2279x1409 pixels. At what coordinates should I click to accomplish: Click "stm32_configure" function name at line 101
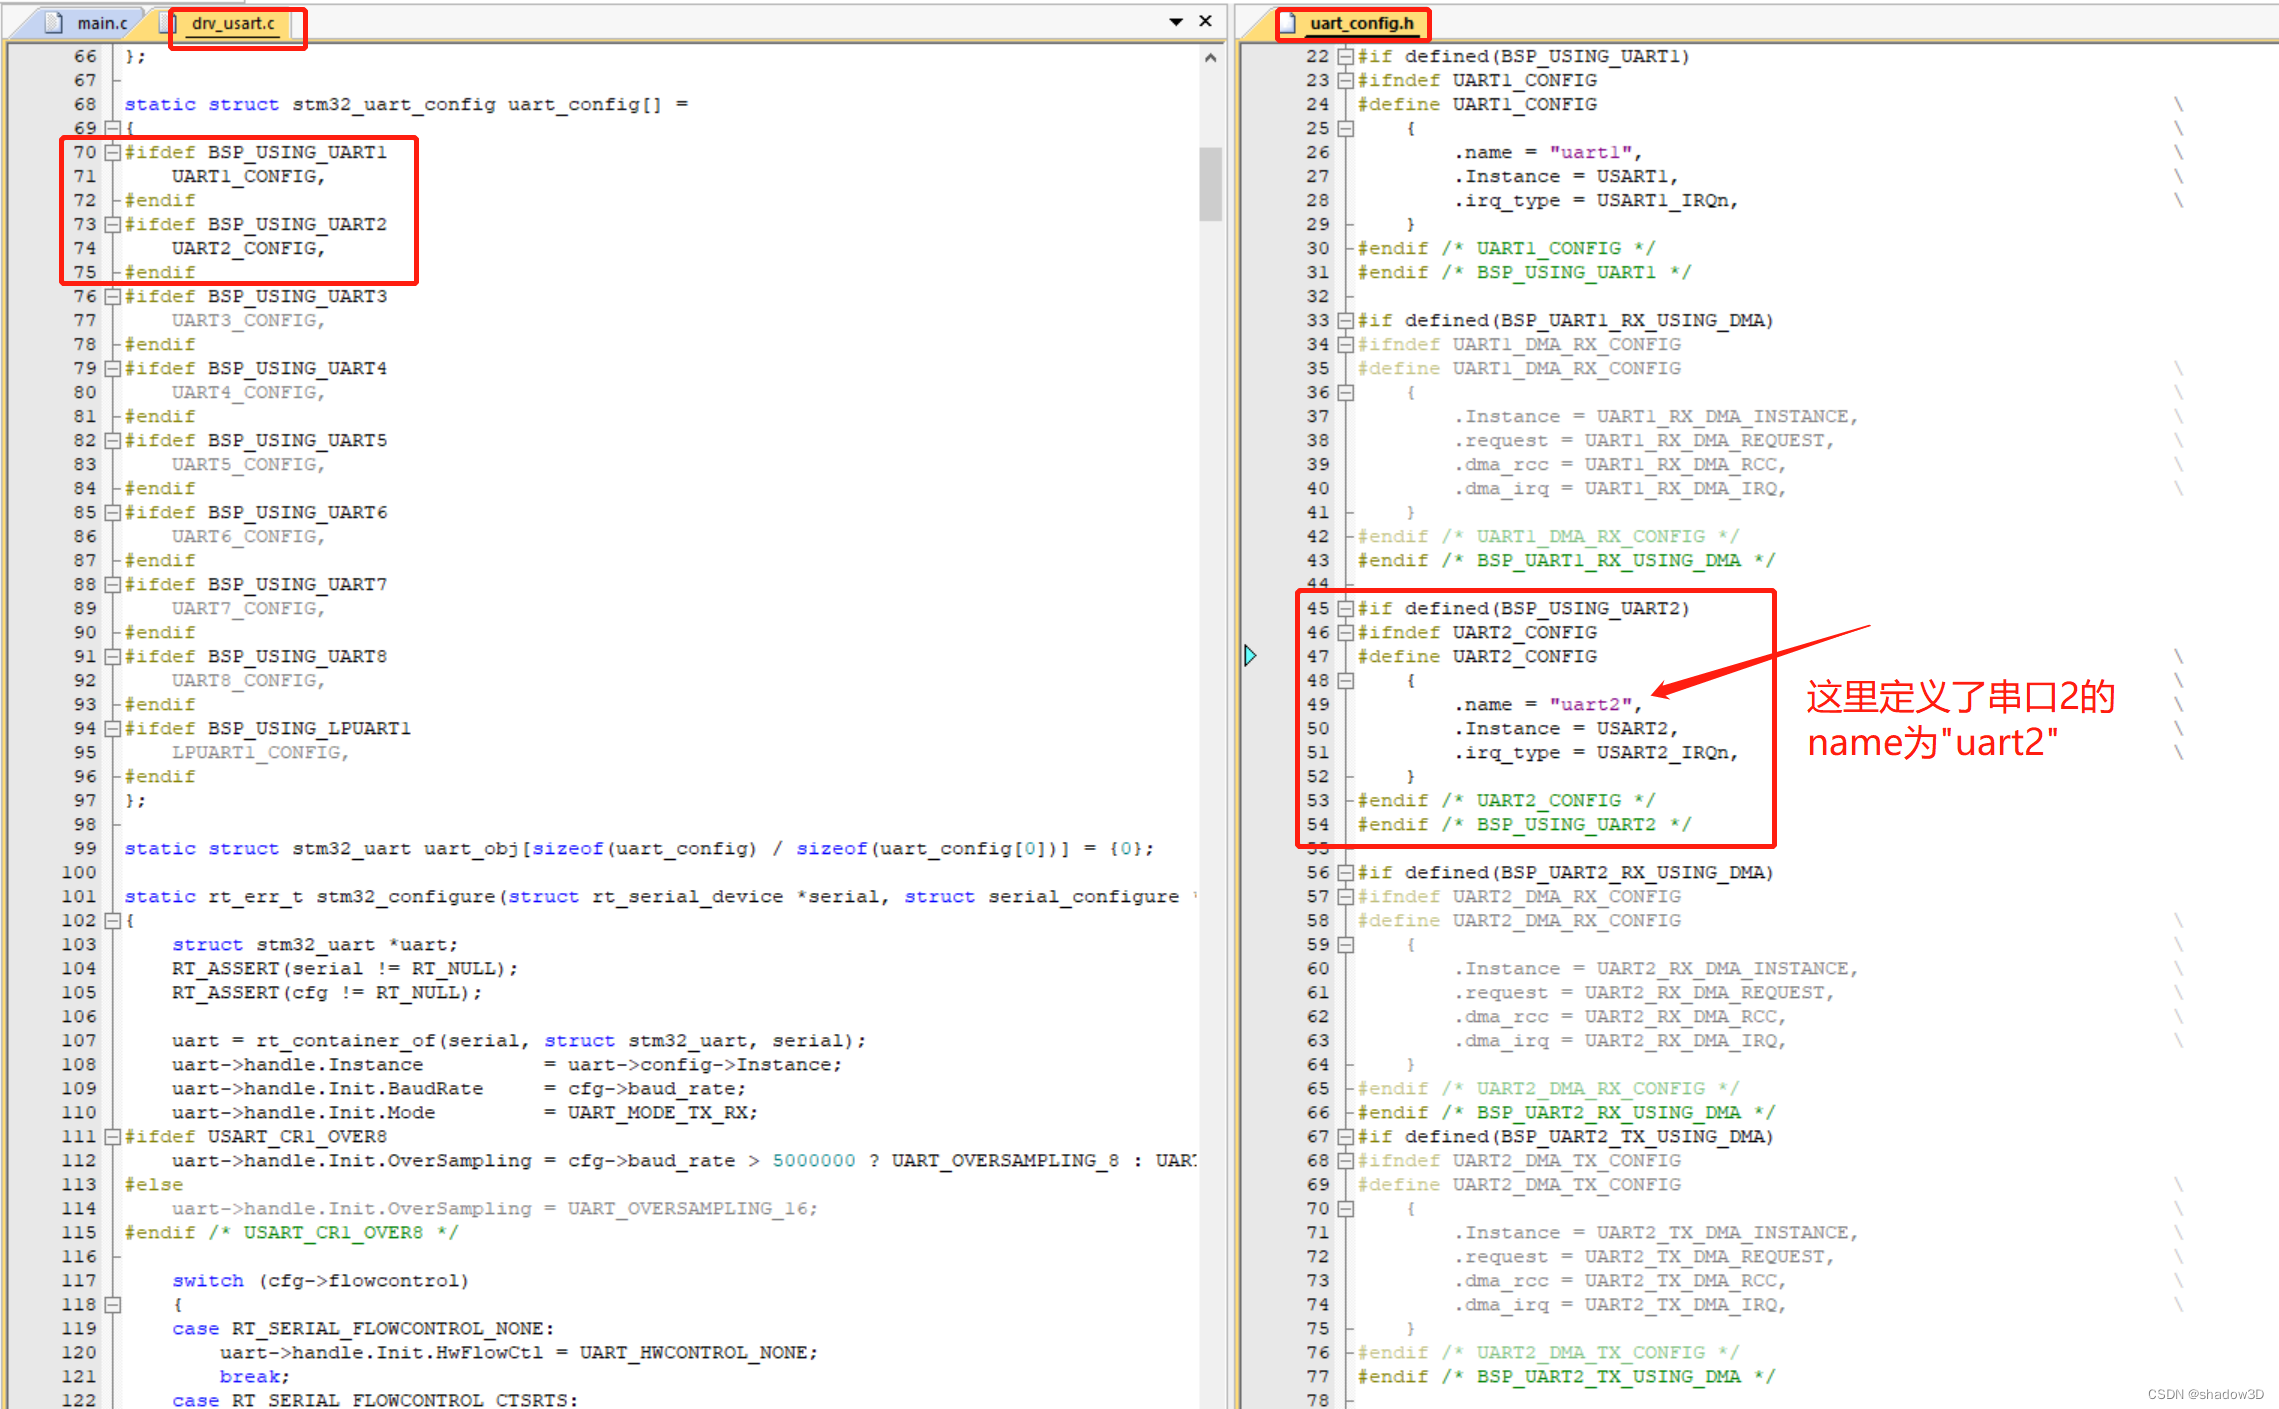click(406, 896)
